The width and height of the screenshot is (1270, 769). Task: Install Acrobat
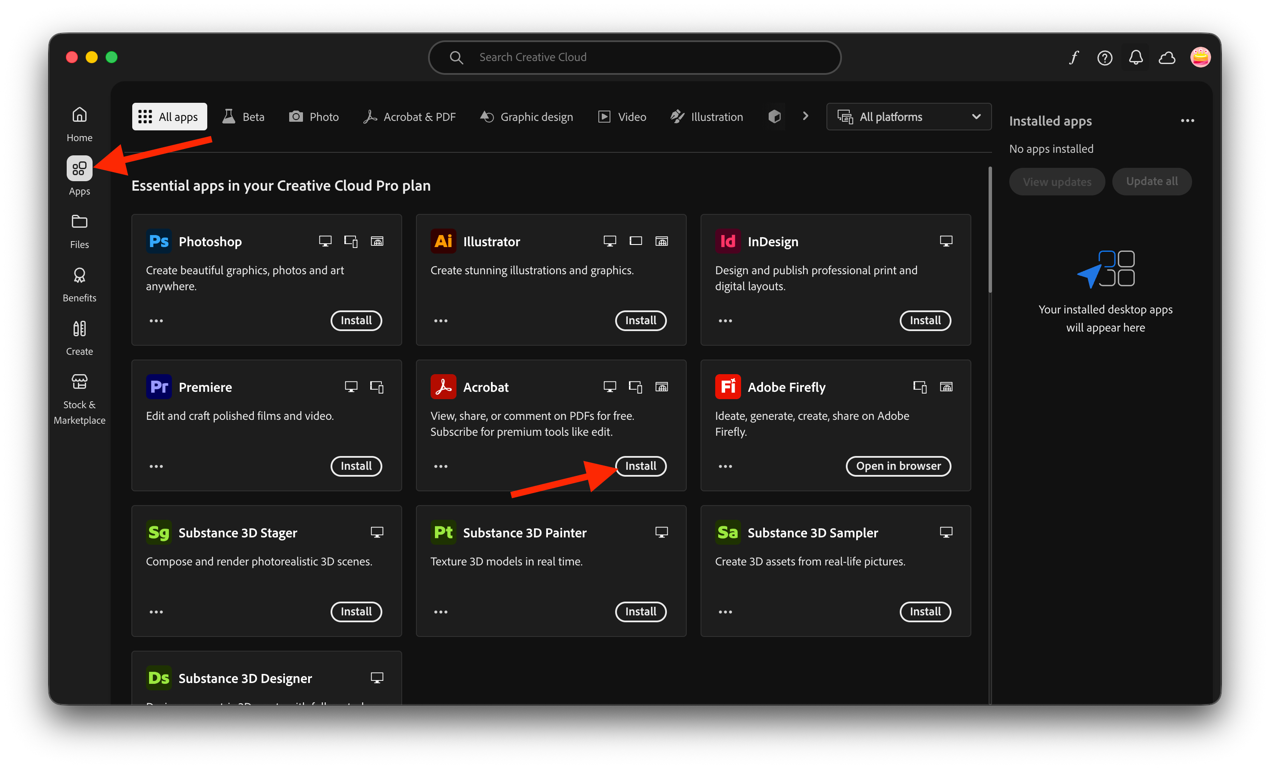(641, 466)
